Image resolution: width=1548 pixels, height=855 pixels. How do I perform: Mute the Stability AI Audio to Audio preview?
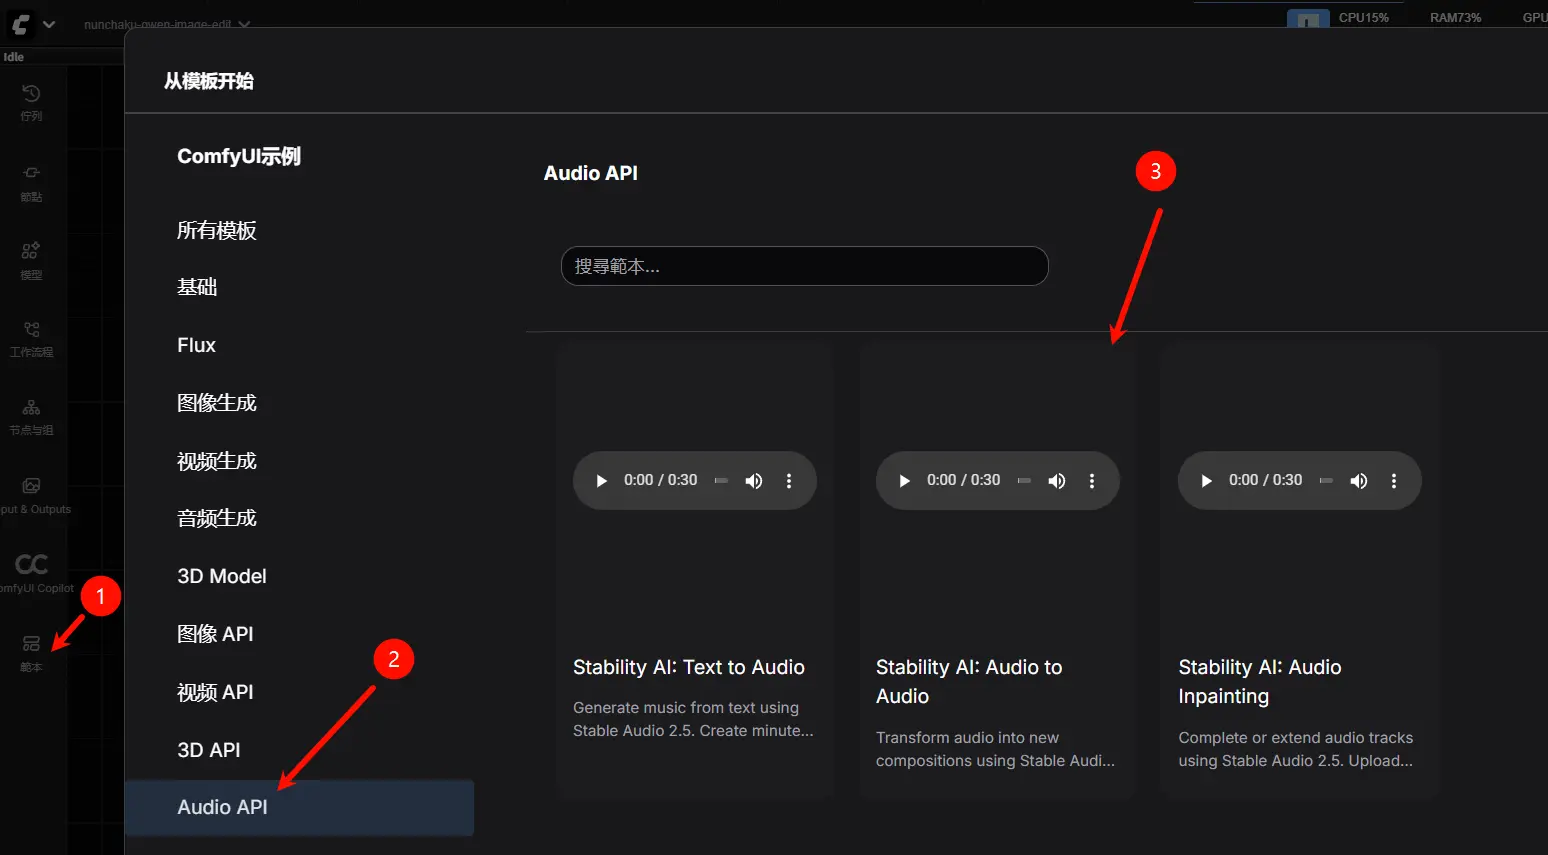[x=1057, y=480]
